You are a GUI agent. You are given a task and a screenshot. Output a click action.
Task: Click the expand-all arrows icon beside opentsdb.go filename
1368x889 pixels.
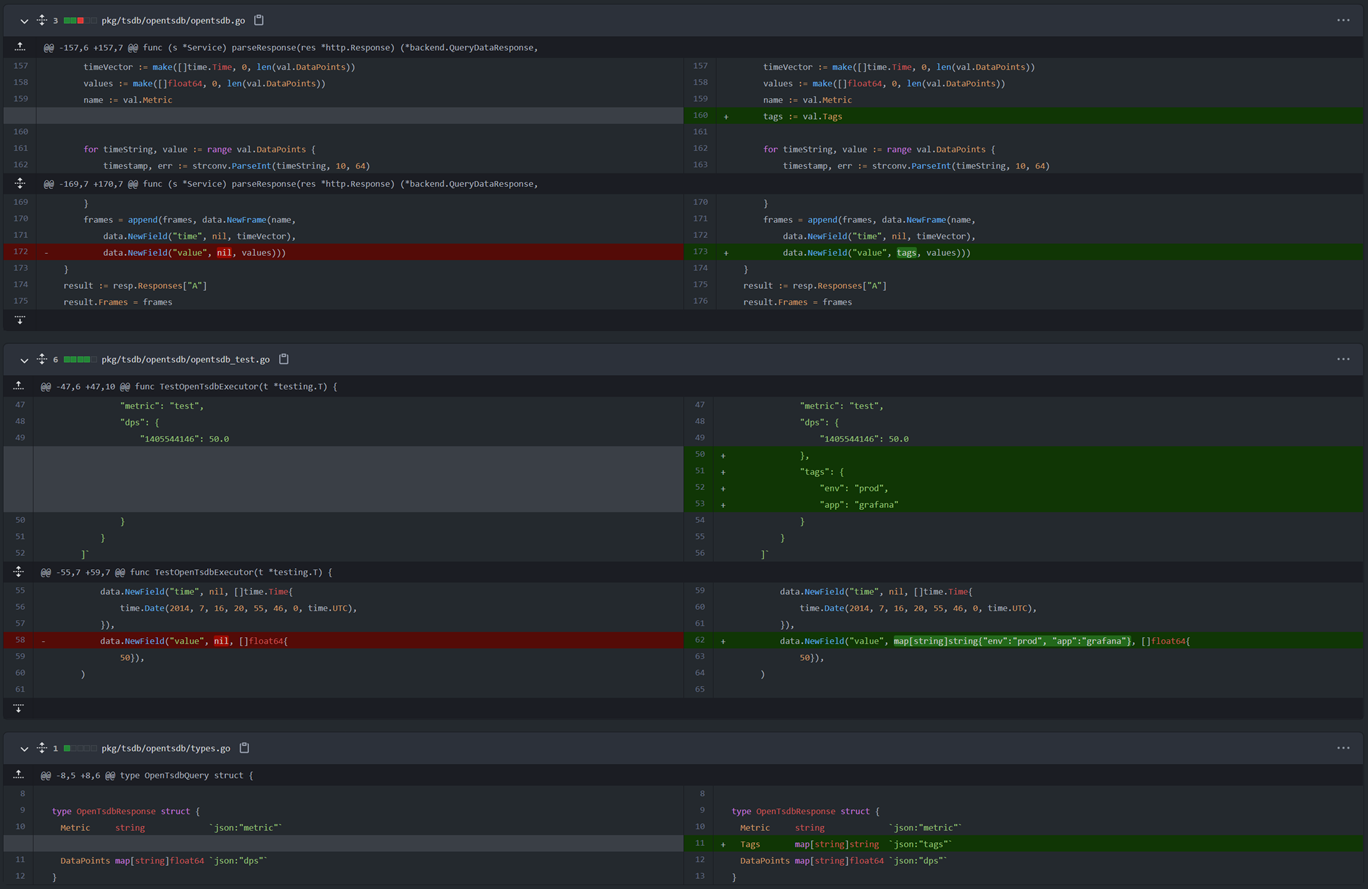[x=41, y=19]
